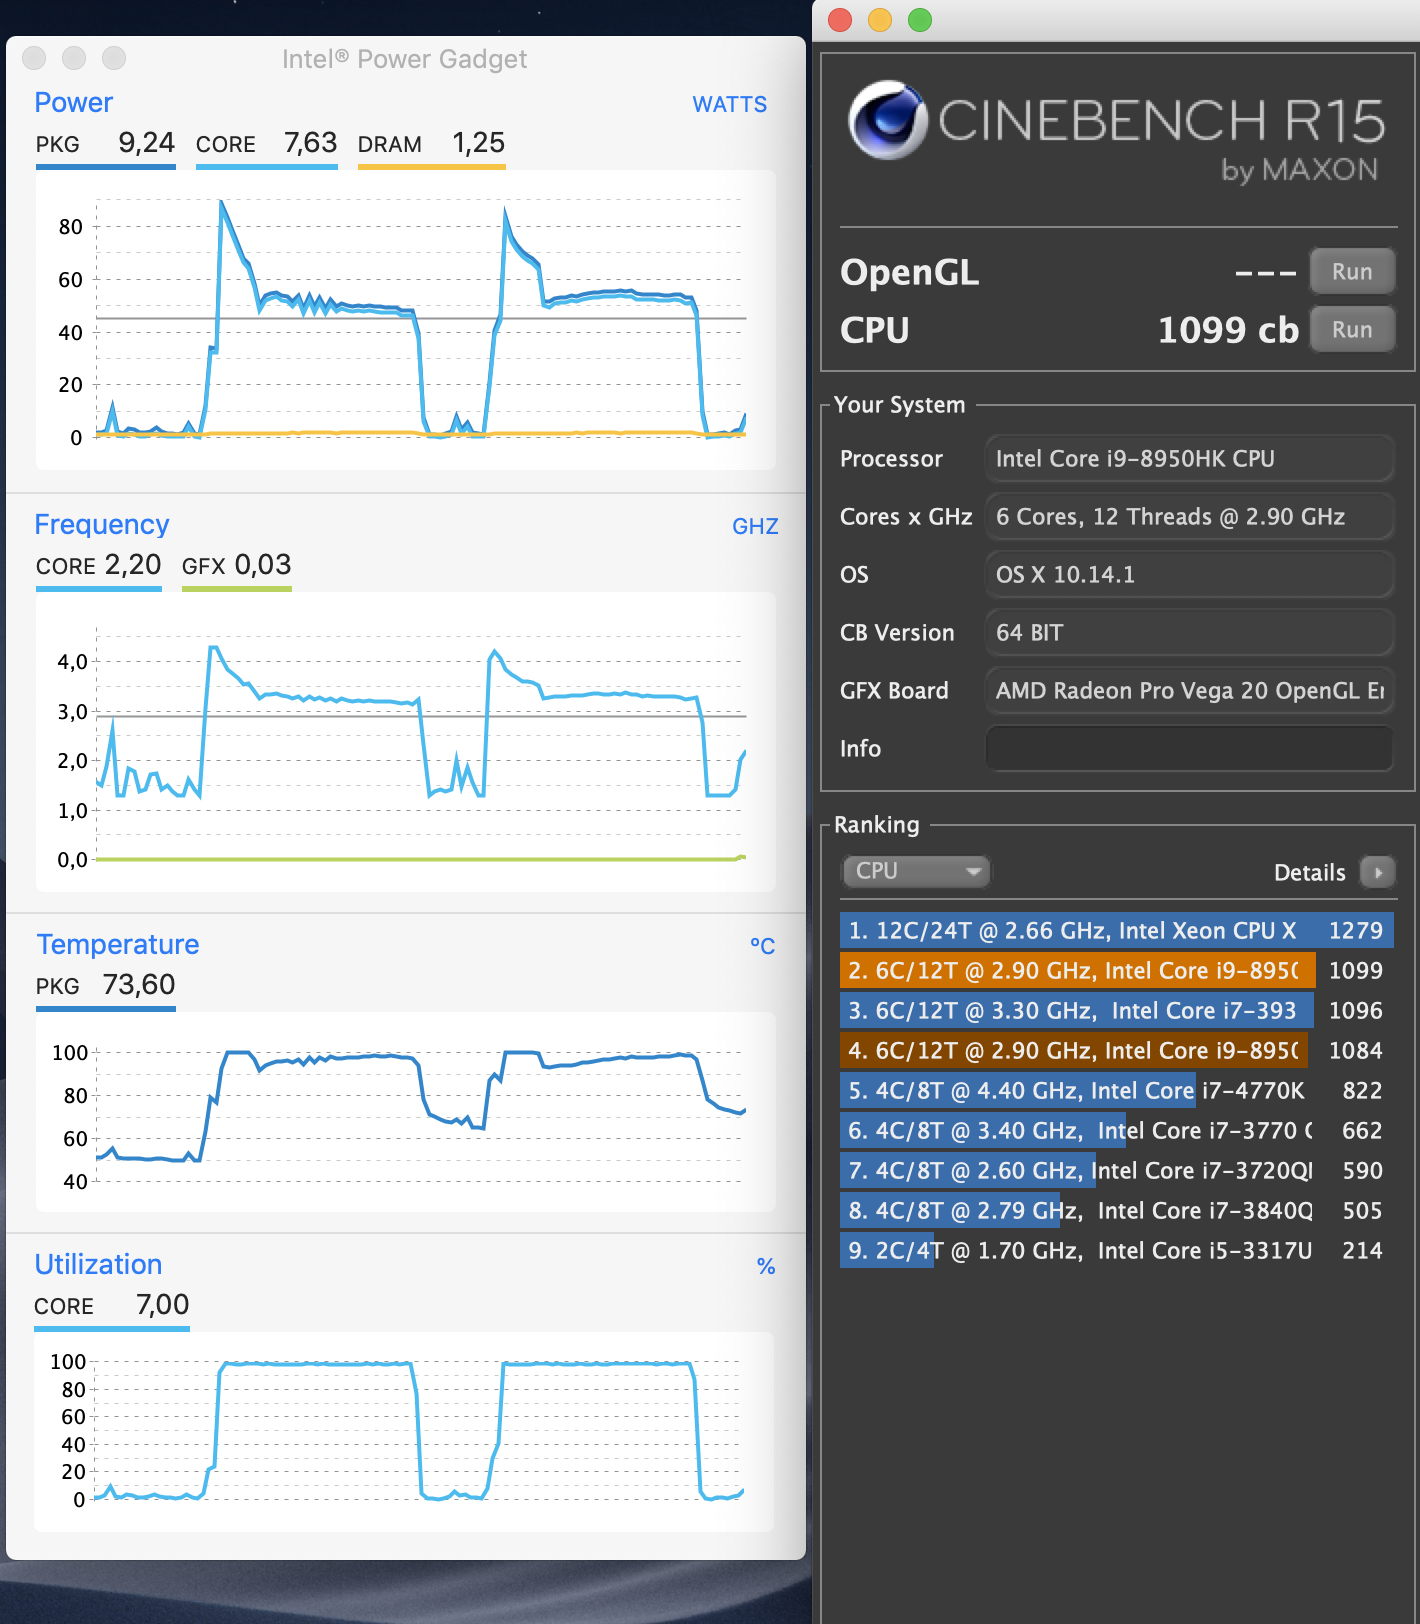Screen dimensions: 1420x1624
Task: Click the PKG power value 9,24
Action: point(146,143)
